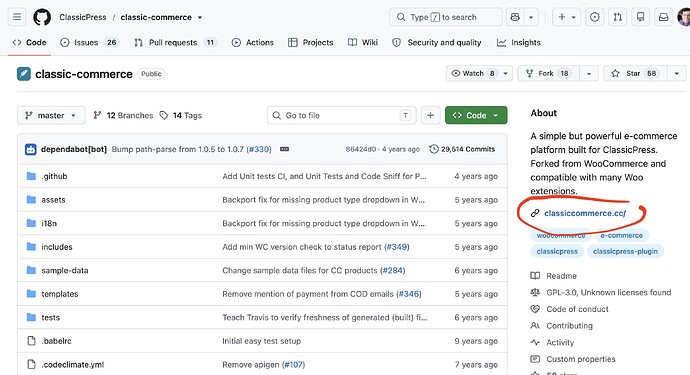The height and width of the screenshot is (375, 690).
Task: Open the hamburger navigation menu
Action: pos(17,17)
